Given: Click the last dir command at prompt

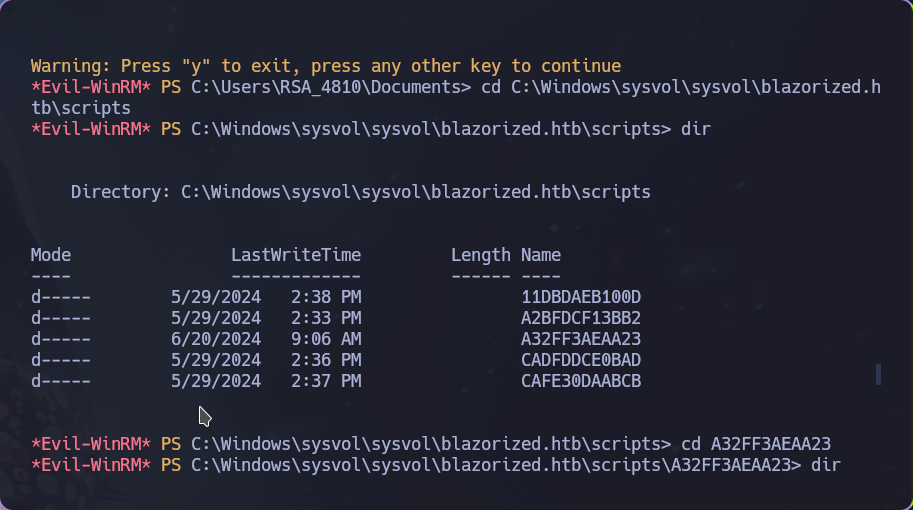Looking at the screenshot, I should (x=826, y=465).
